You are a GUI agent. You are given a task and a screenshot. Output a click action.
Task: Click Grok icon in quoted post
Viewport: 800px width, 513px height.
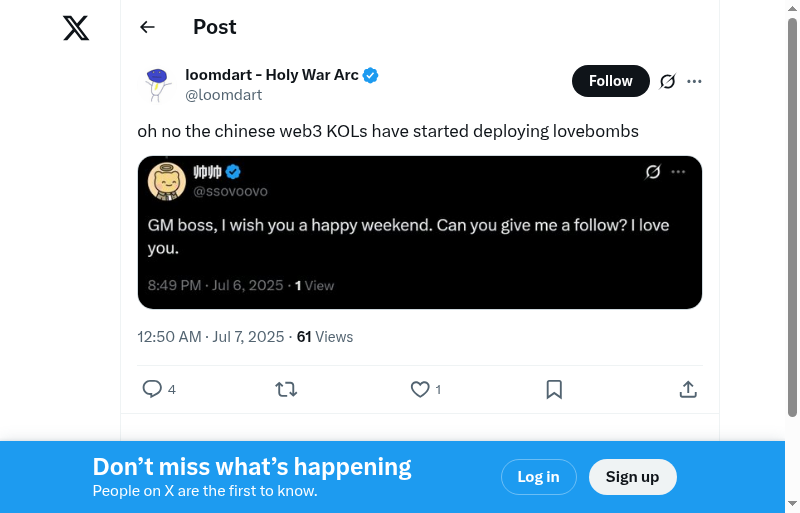click(x=653, y=172)
